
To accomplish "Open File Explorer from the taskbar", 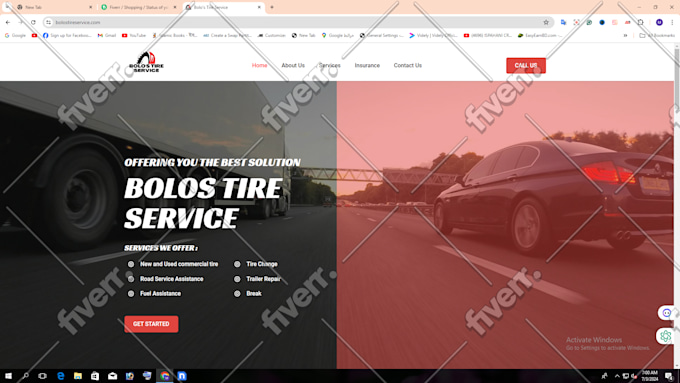I will pos(78,376).
